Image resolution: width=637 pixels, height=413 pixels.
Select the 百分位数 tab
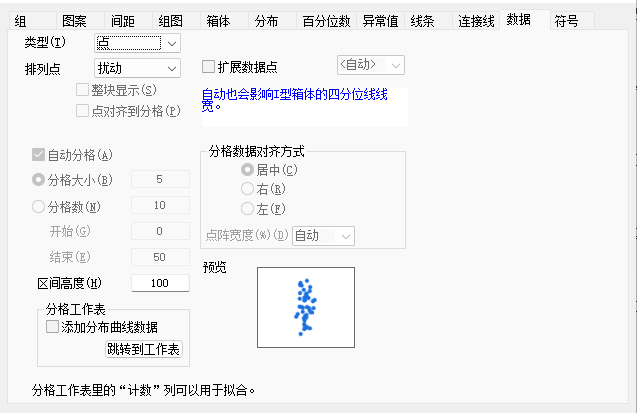click(x=326, y=20)
